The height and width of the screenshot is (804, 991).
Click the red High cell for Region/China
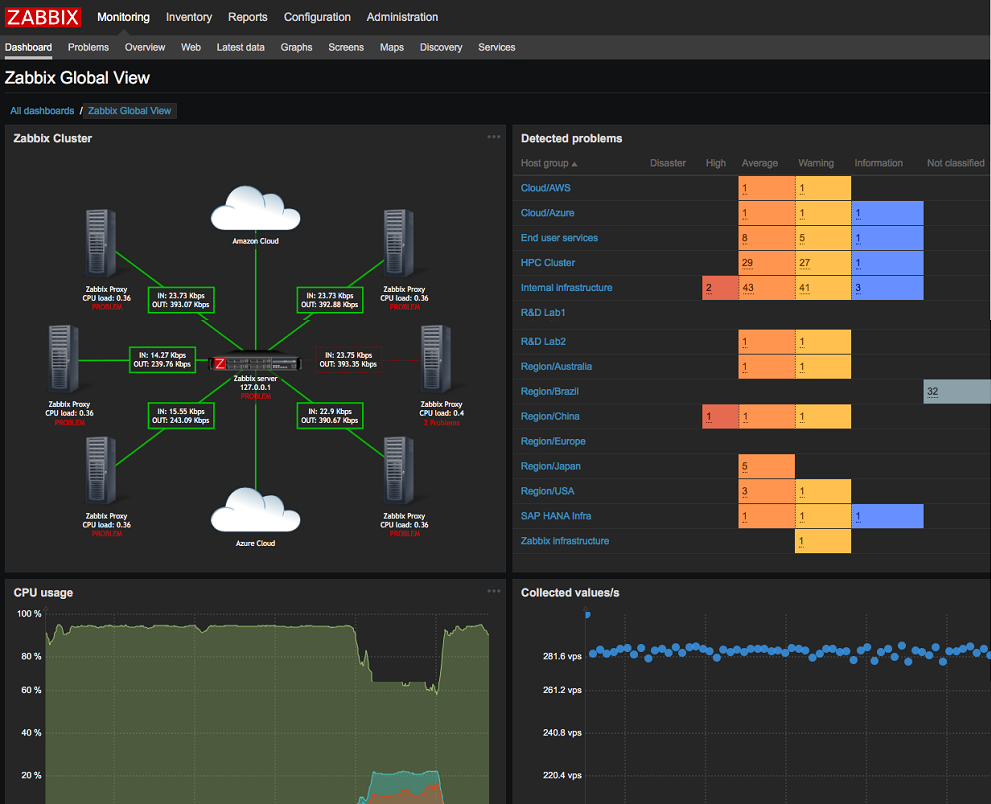[720, 417]
